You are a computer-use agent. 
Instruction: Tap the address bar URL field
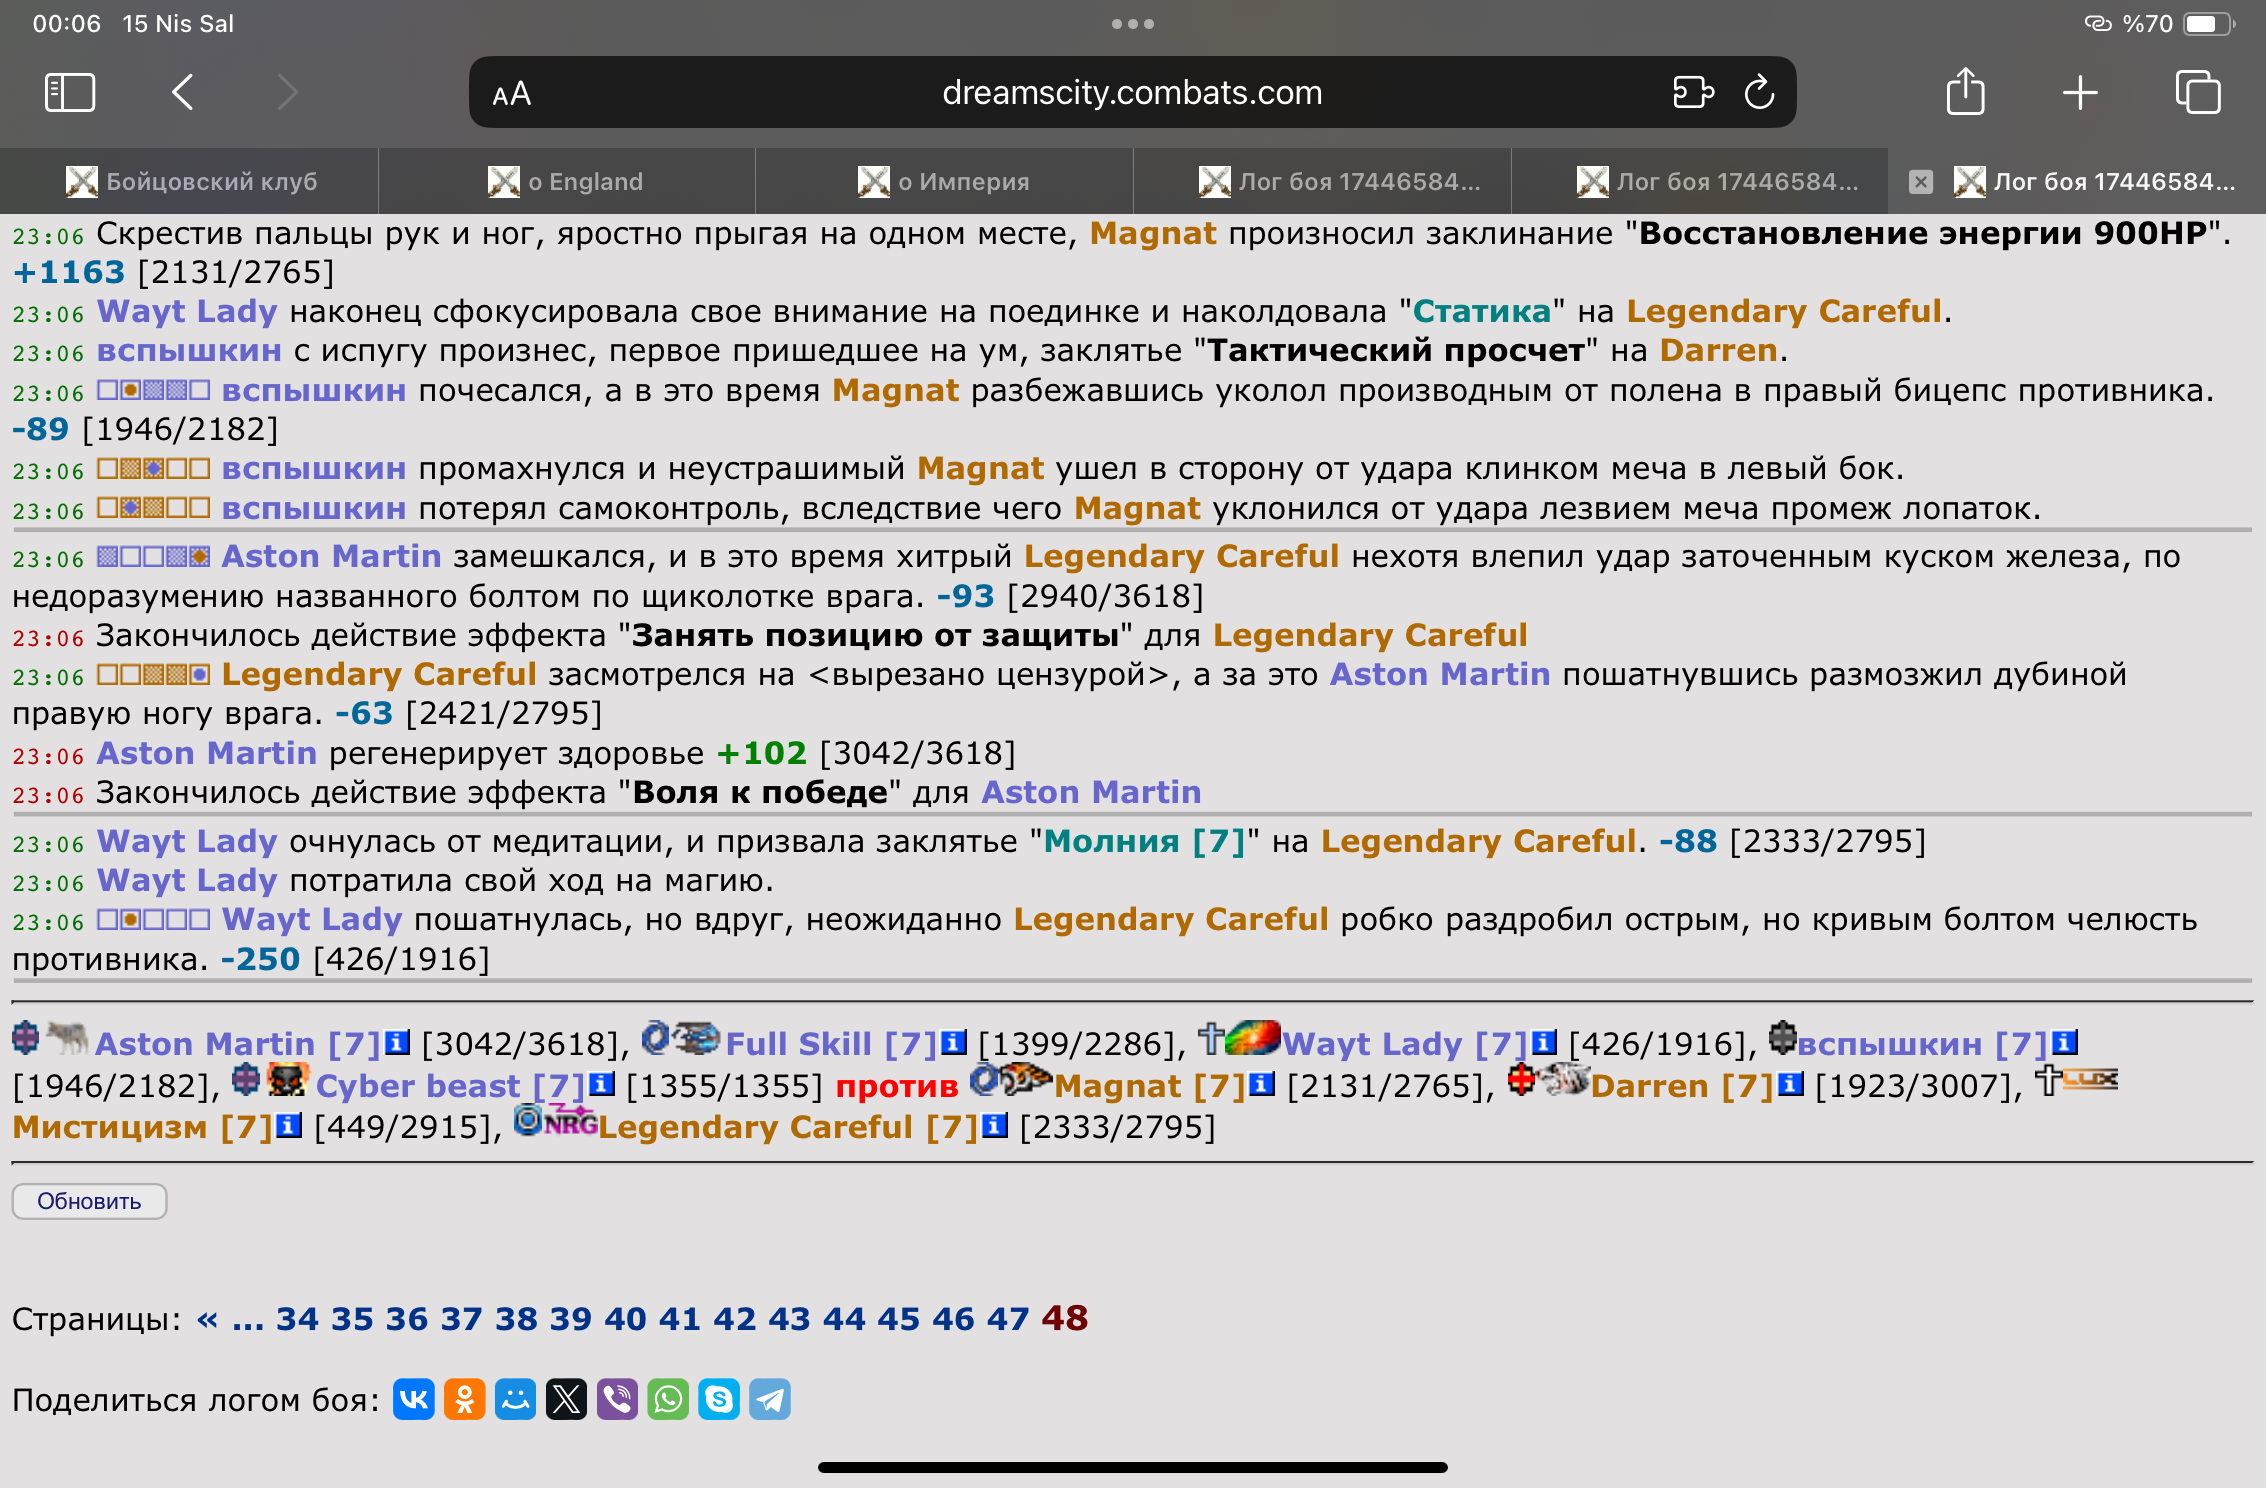(x=1131, y=93)
